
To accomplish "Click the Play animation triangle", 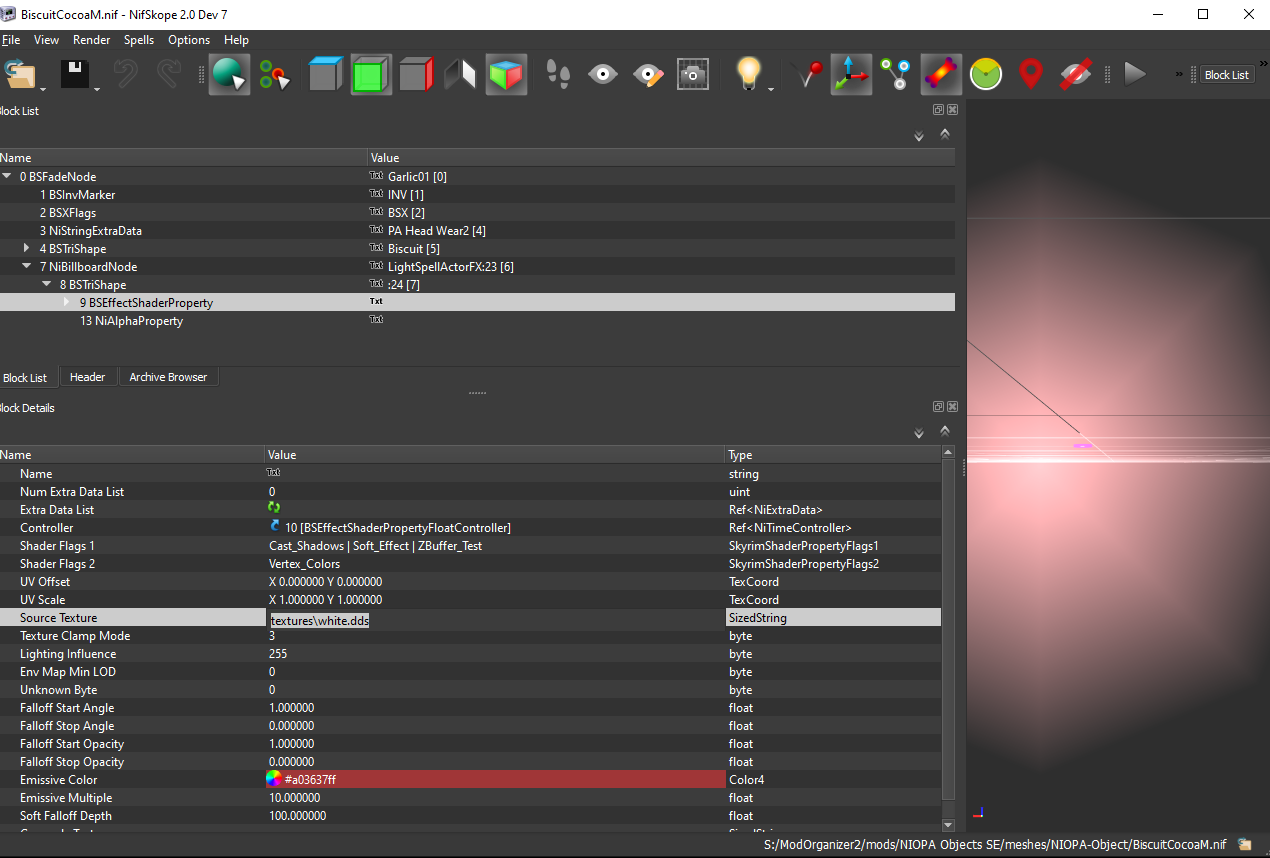I will [1134, 74].
